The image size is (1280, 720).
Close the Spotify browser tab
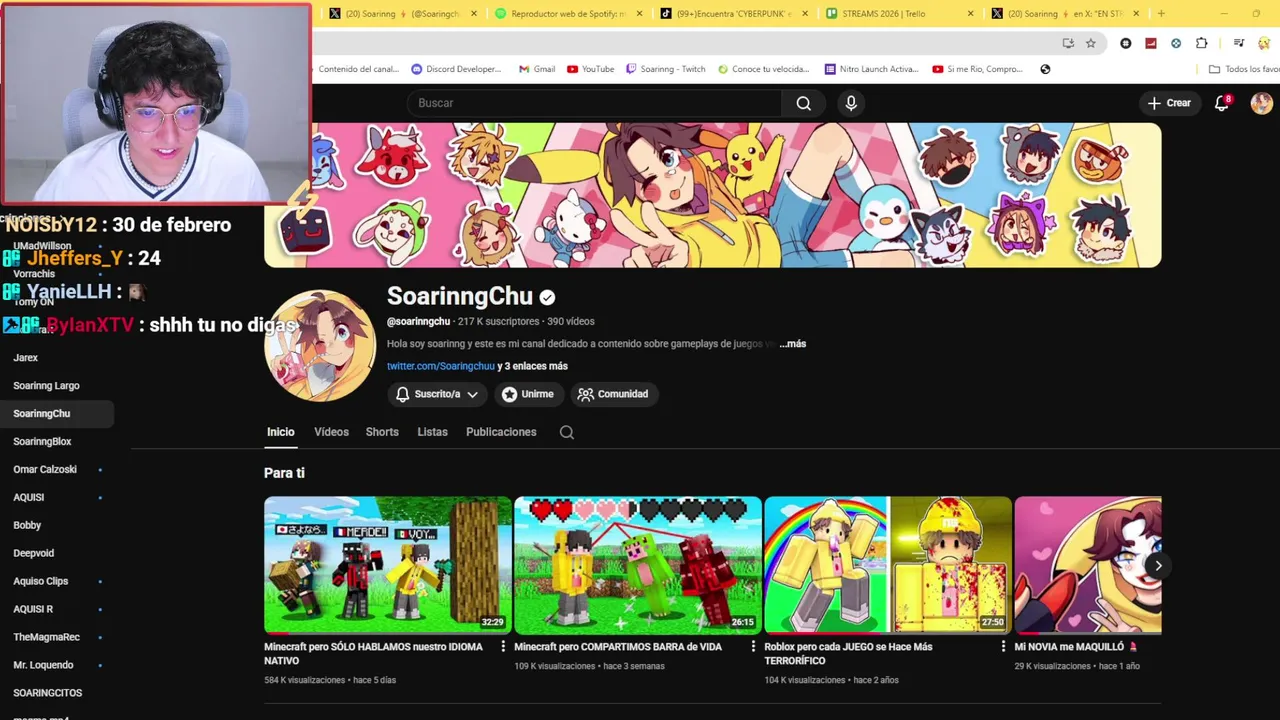coord(639,14)
